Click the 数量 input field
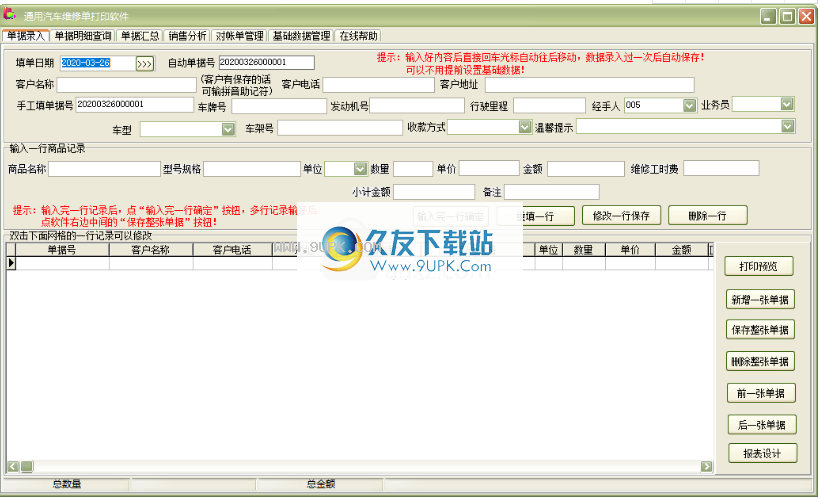This screenshot has width=820, height=499. pos(413,169)
